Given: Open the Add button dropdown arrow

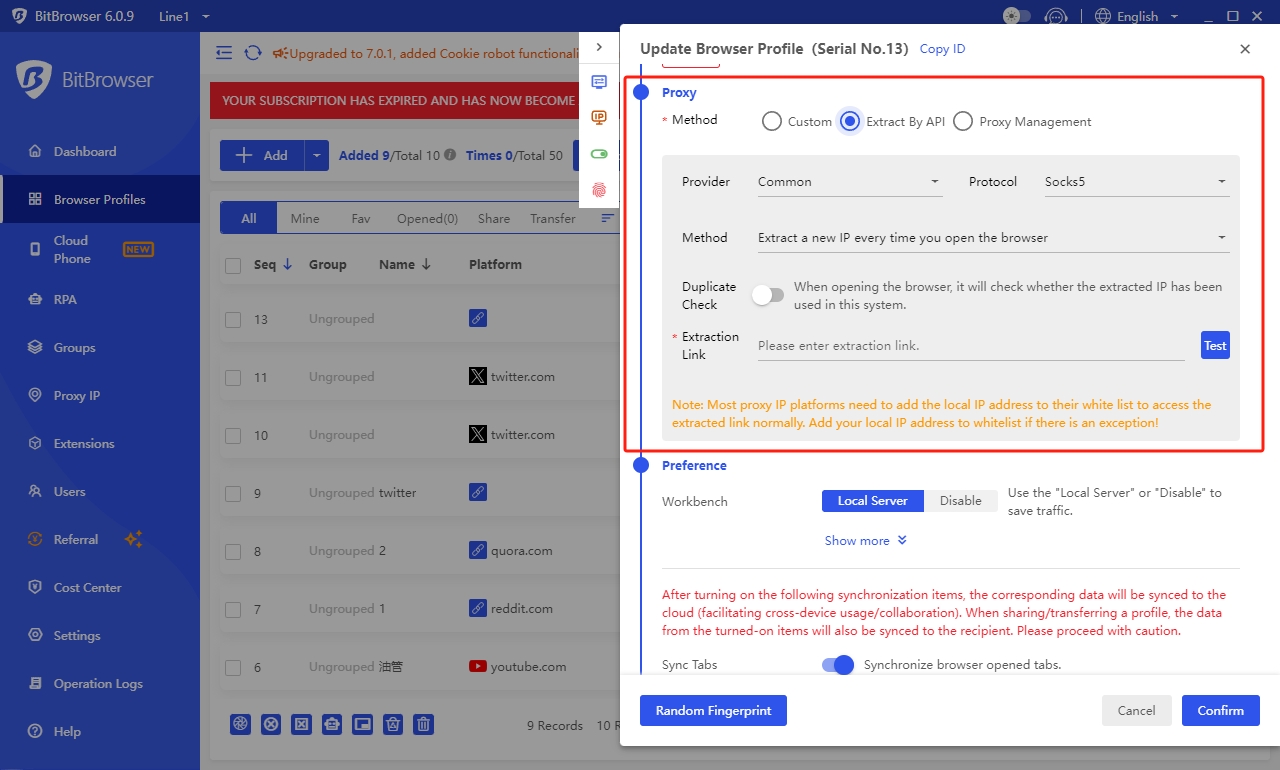Looking at the screenshot, I should tap(316, 155).
